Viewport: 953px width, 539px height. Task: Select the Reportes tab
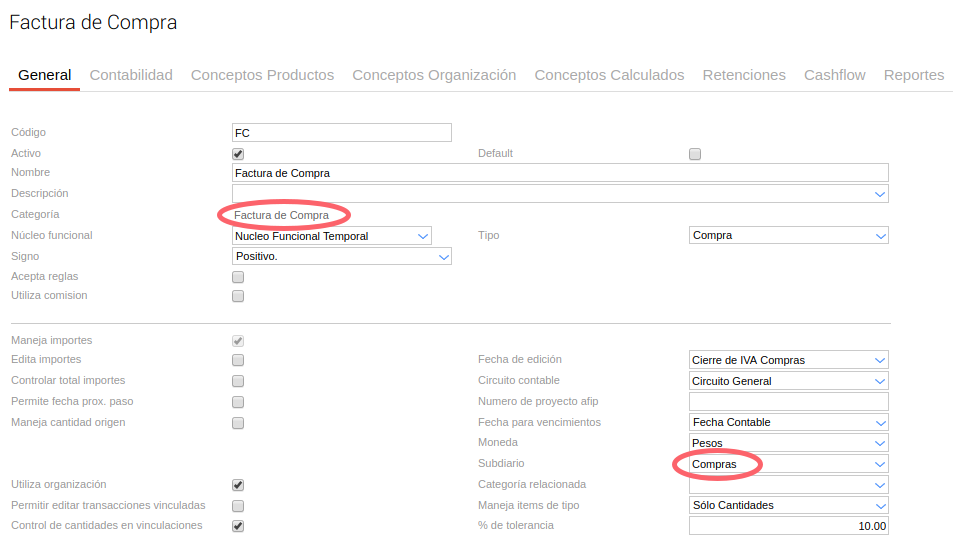[913, 75]
